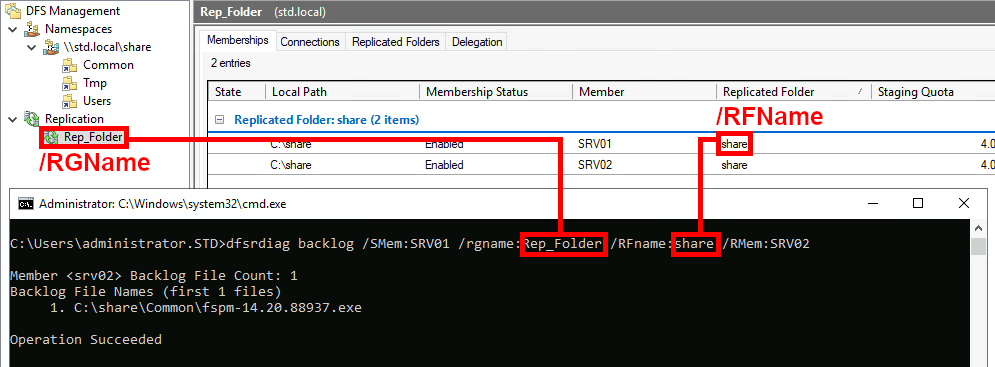Sort by the Member column header
Screen dimensions: 995x367
(x=644, y=92)
